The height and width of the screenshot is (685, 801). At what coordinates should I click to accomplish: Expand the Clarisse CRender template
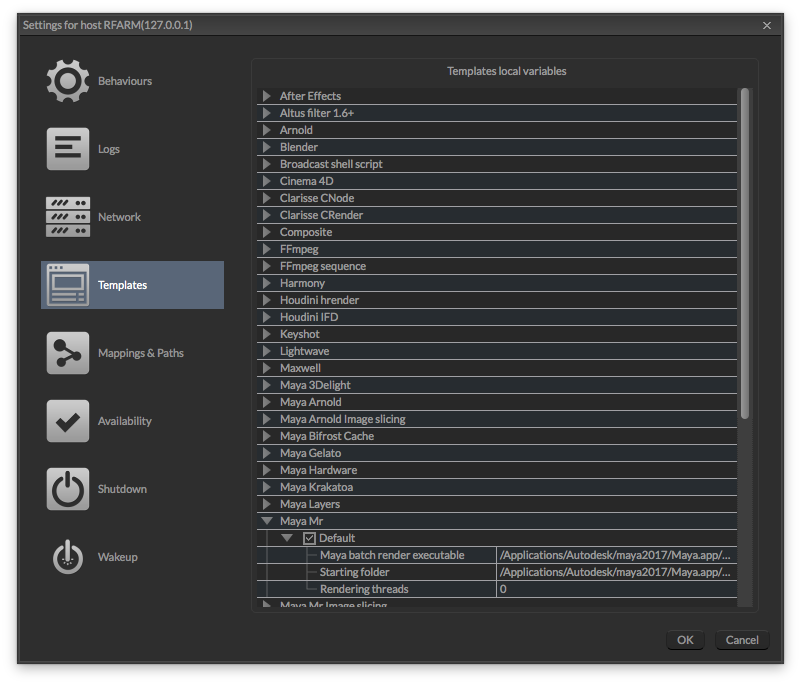point(266,215)
